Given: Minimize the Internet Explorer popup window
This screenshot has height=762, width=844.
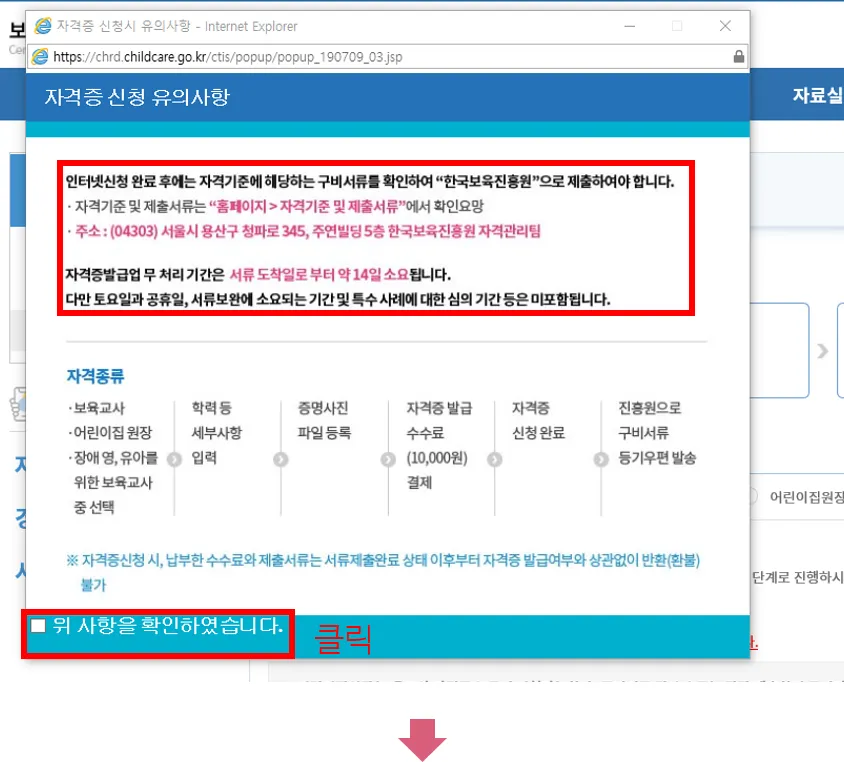Looking at the screenshot, I should 628,25.
